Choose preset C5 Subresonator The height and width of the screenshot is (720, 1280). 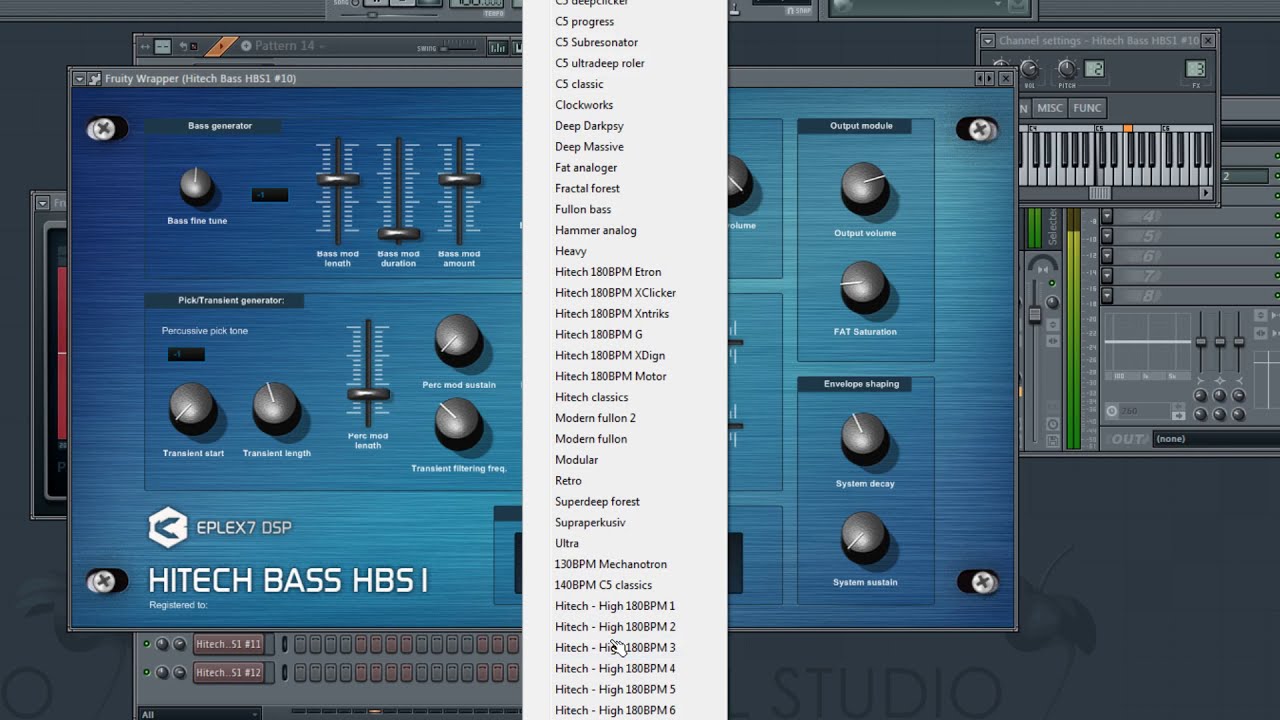click(596, 42)
